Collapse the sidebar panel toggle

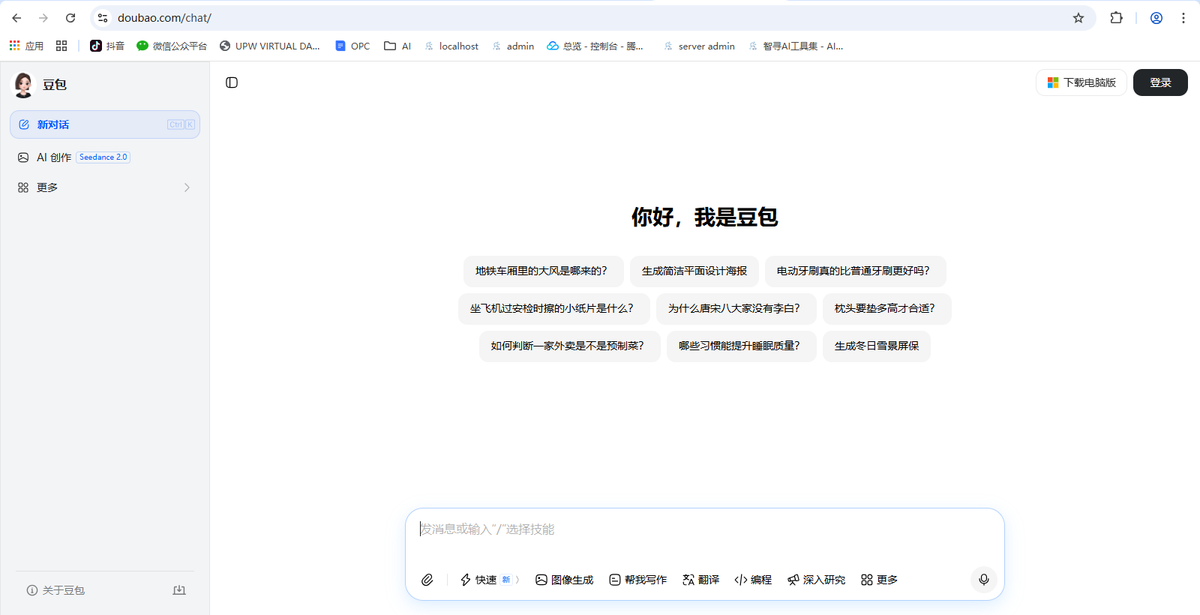tap(232, 82)
